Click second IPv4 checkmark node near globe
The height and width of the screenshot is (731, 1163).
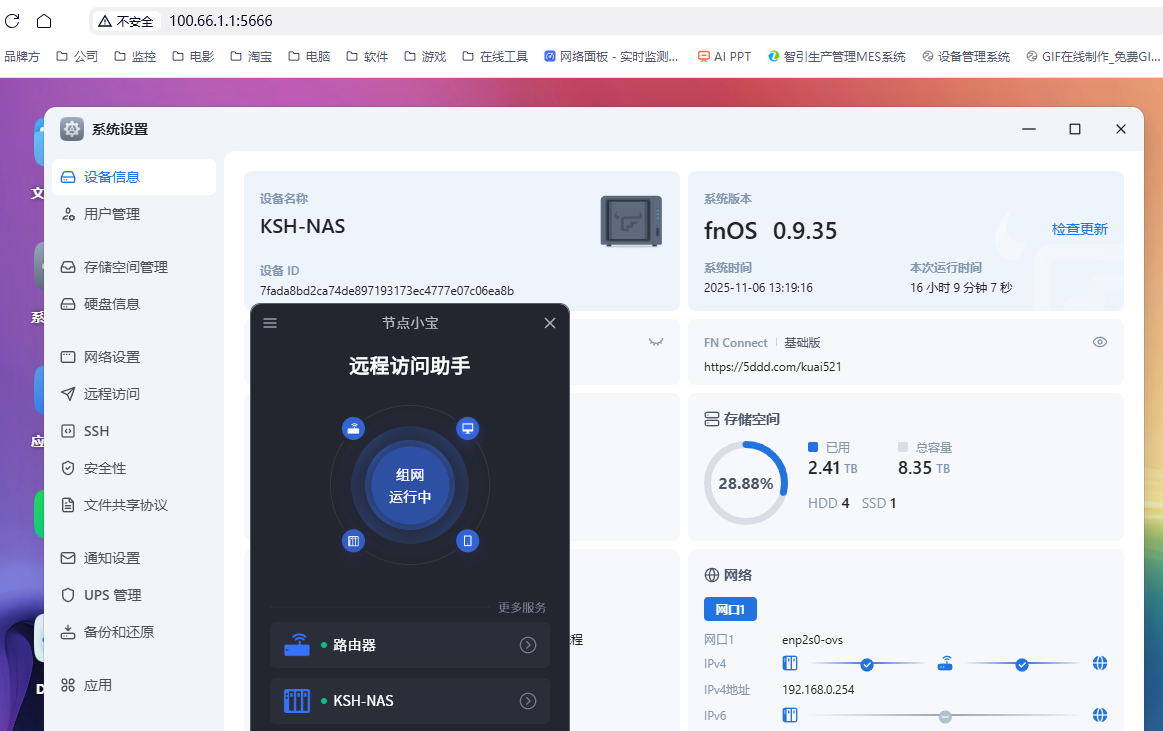[1022, 664]
